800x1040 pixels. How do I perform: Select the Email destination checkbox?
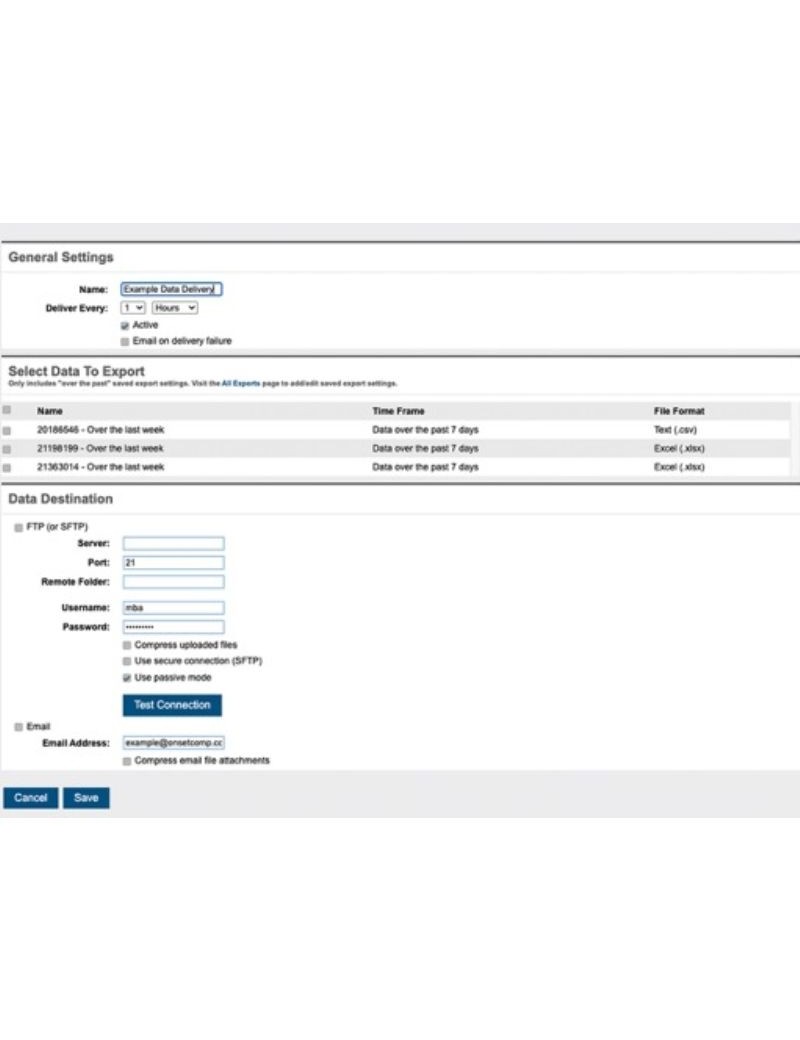(18, 726)
